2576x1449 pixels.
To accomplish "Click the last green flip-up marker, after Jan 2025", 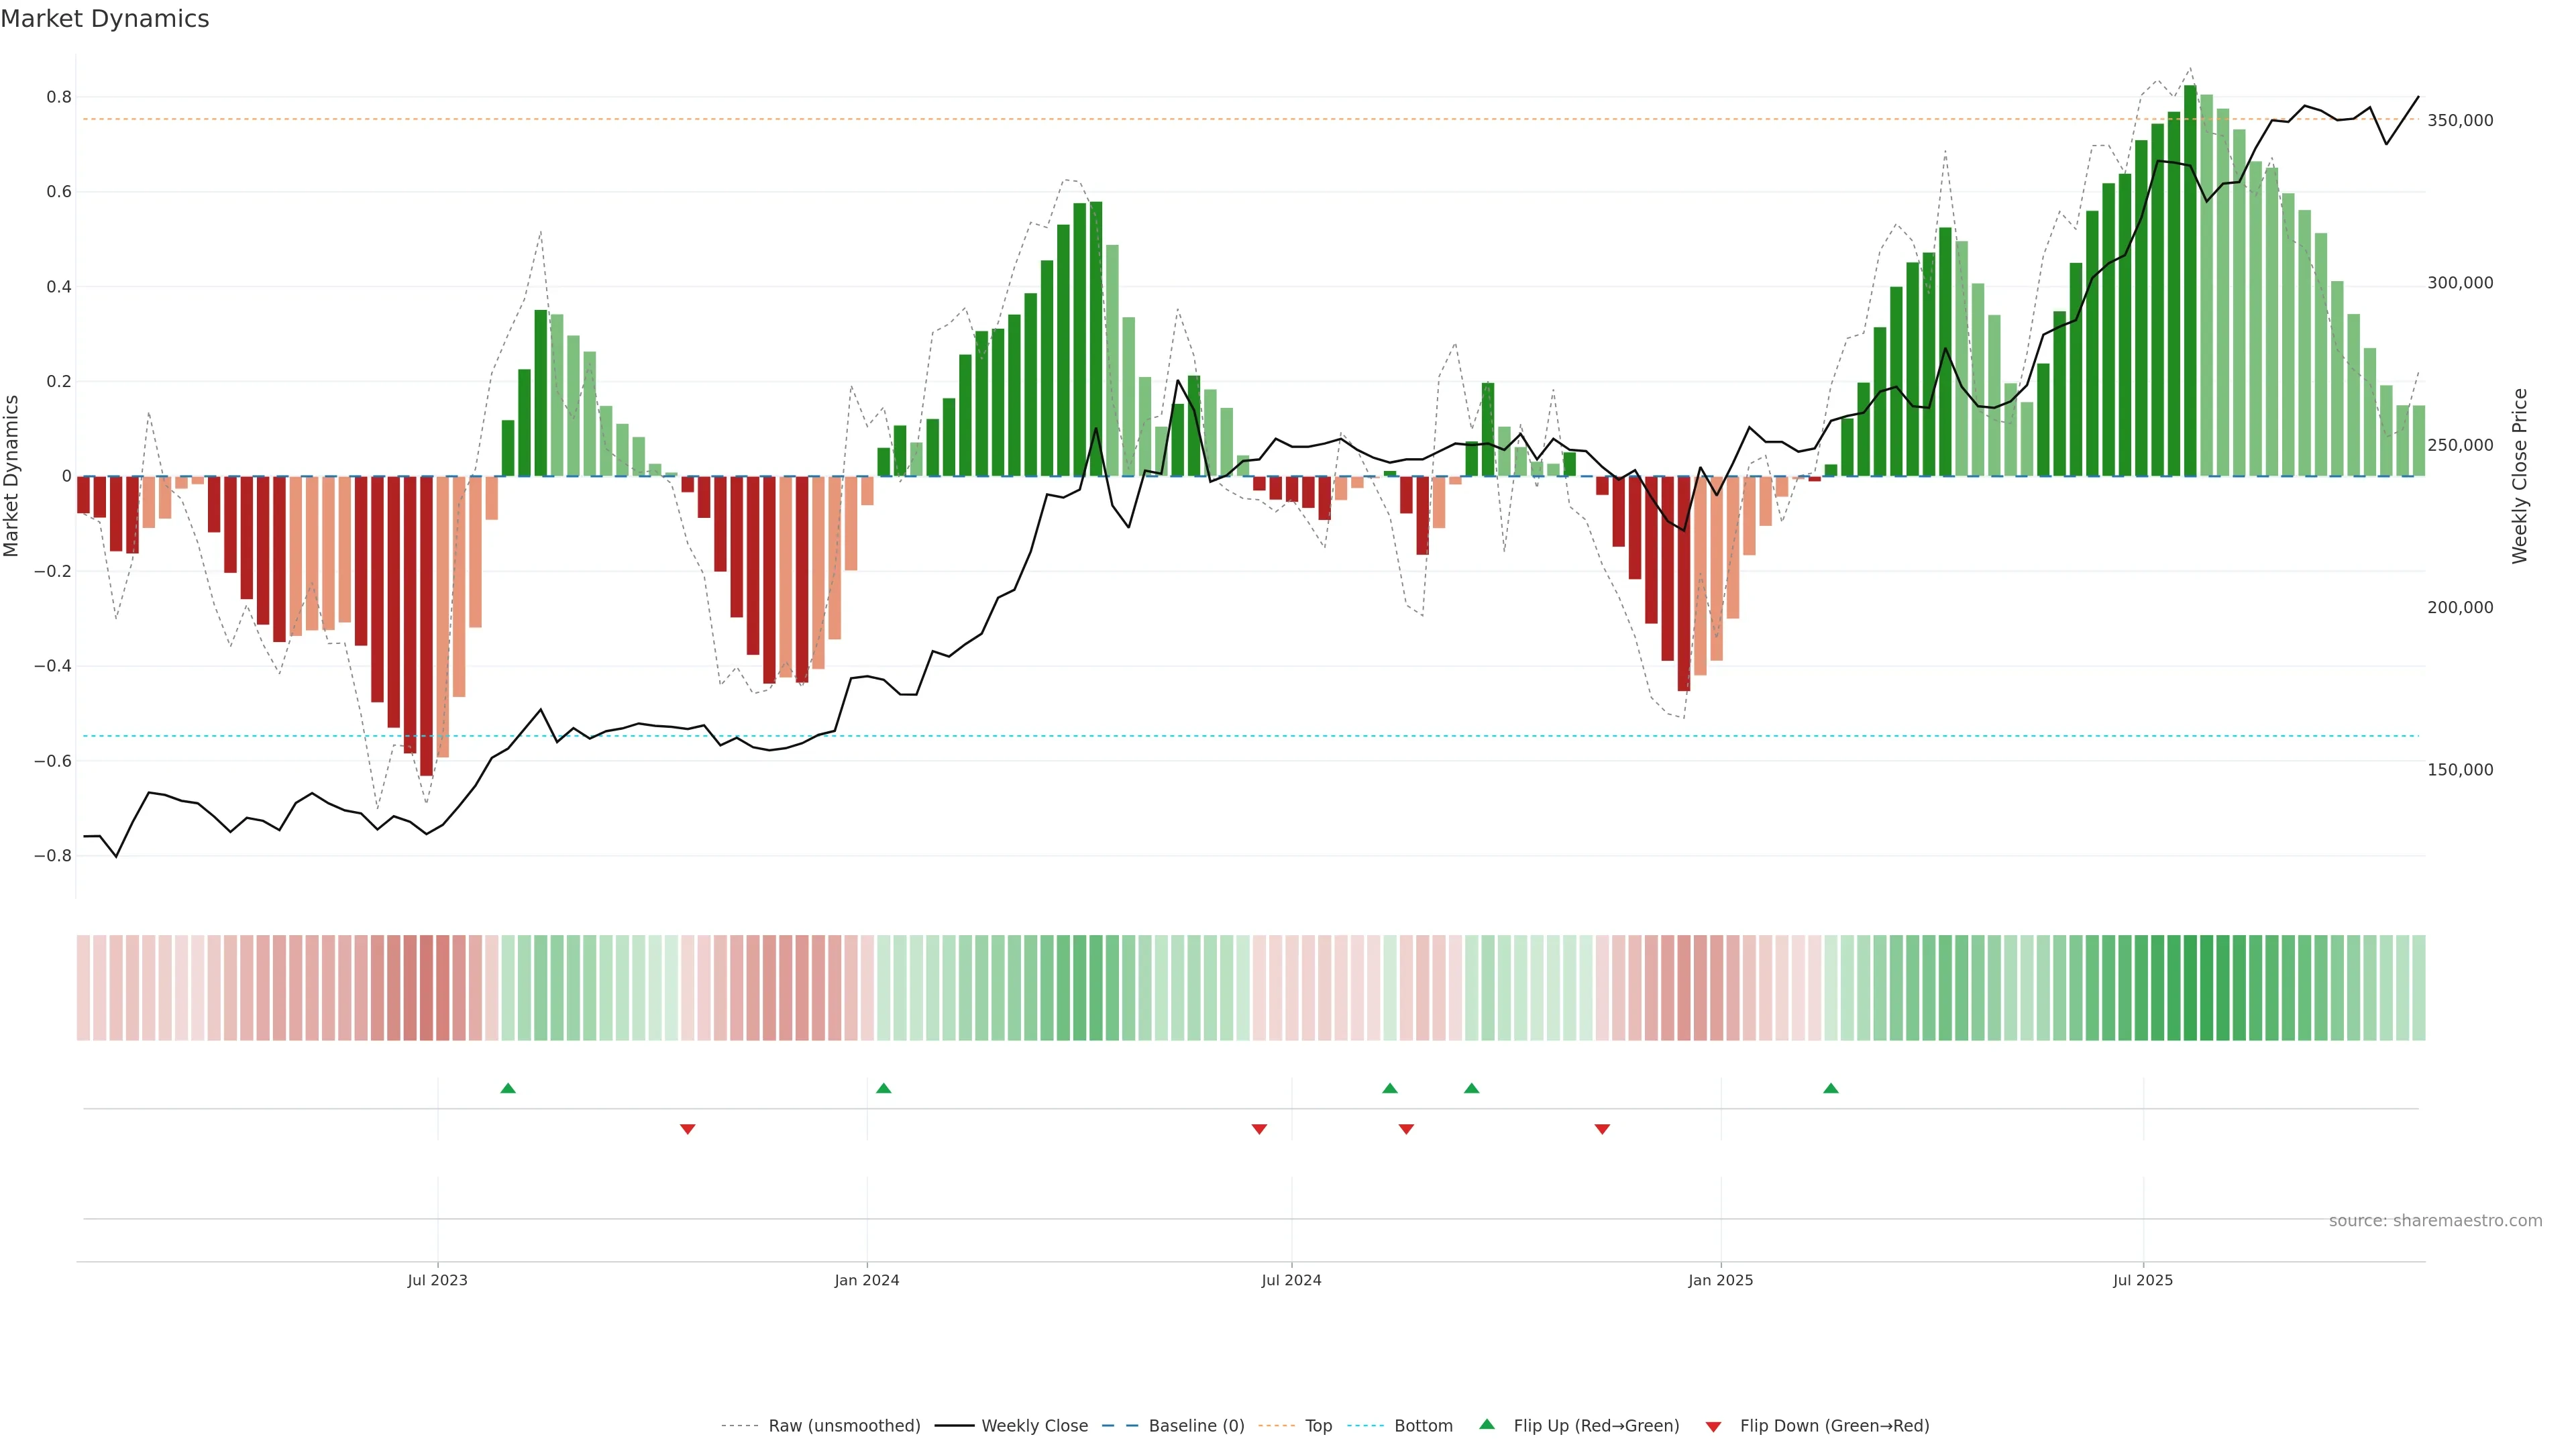I will (x=1830, y=1088).
